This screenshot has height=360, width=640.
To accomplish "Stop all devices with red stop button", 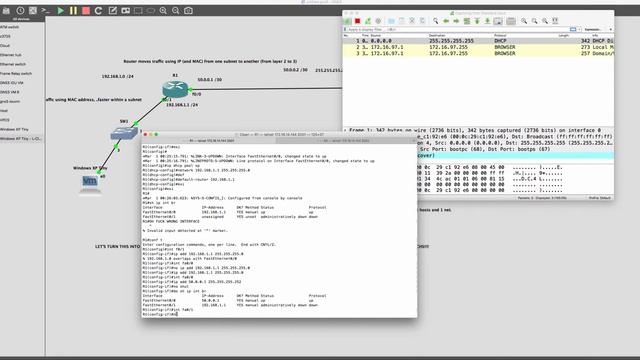I will (86, 11).
